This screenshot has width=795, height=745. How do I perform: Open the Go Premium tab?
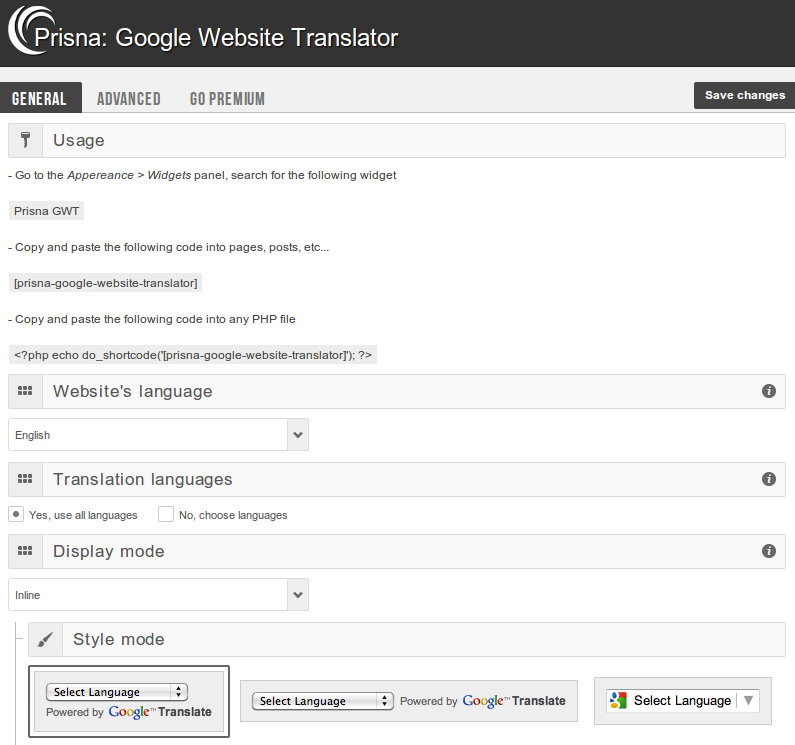[x=227, y=98]
